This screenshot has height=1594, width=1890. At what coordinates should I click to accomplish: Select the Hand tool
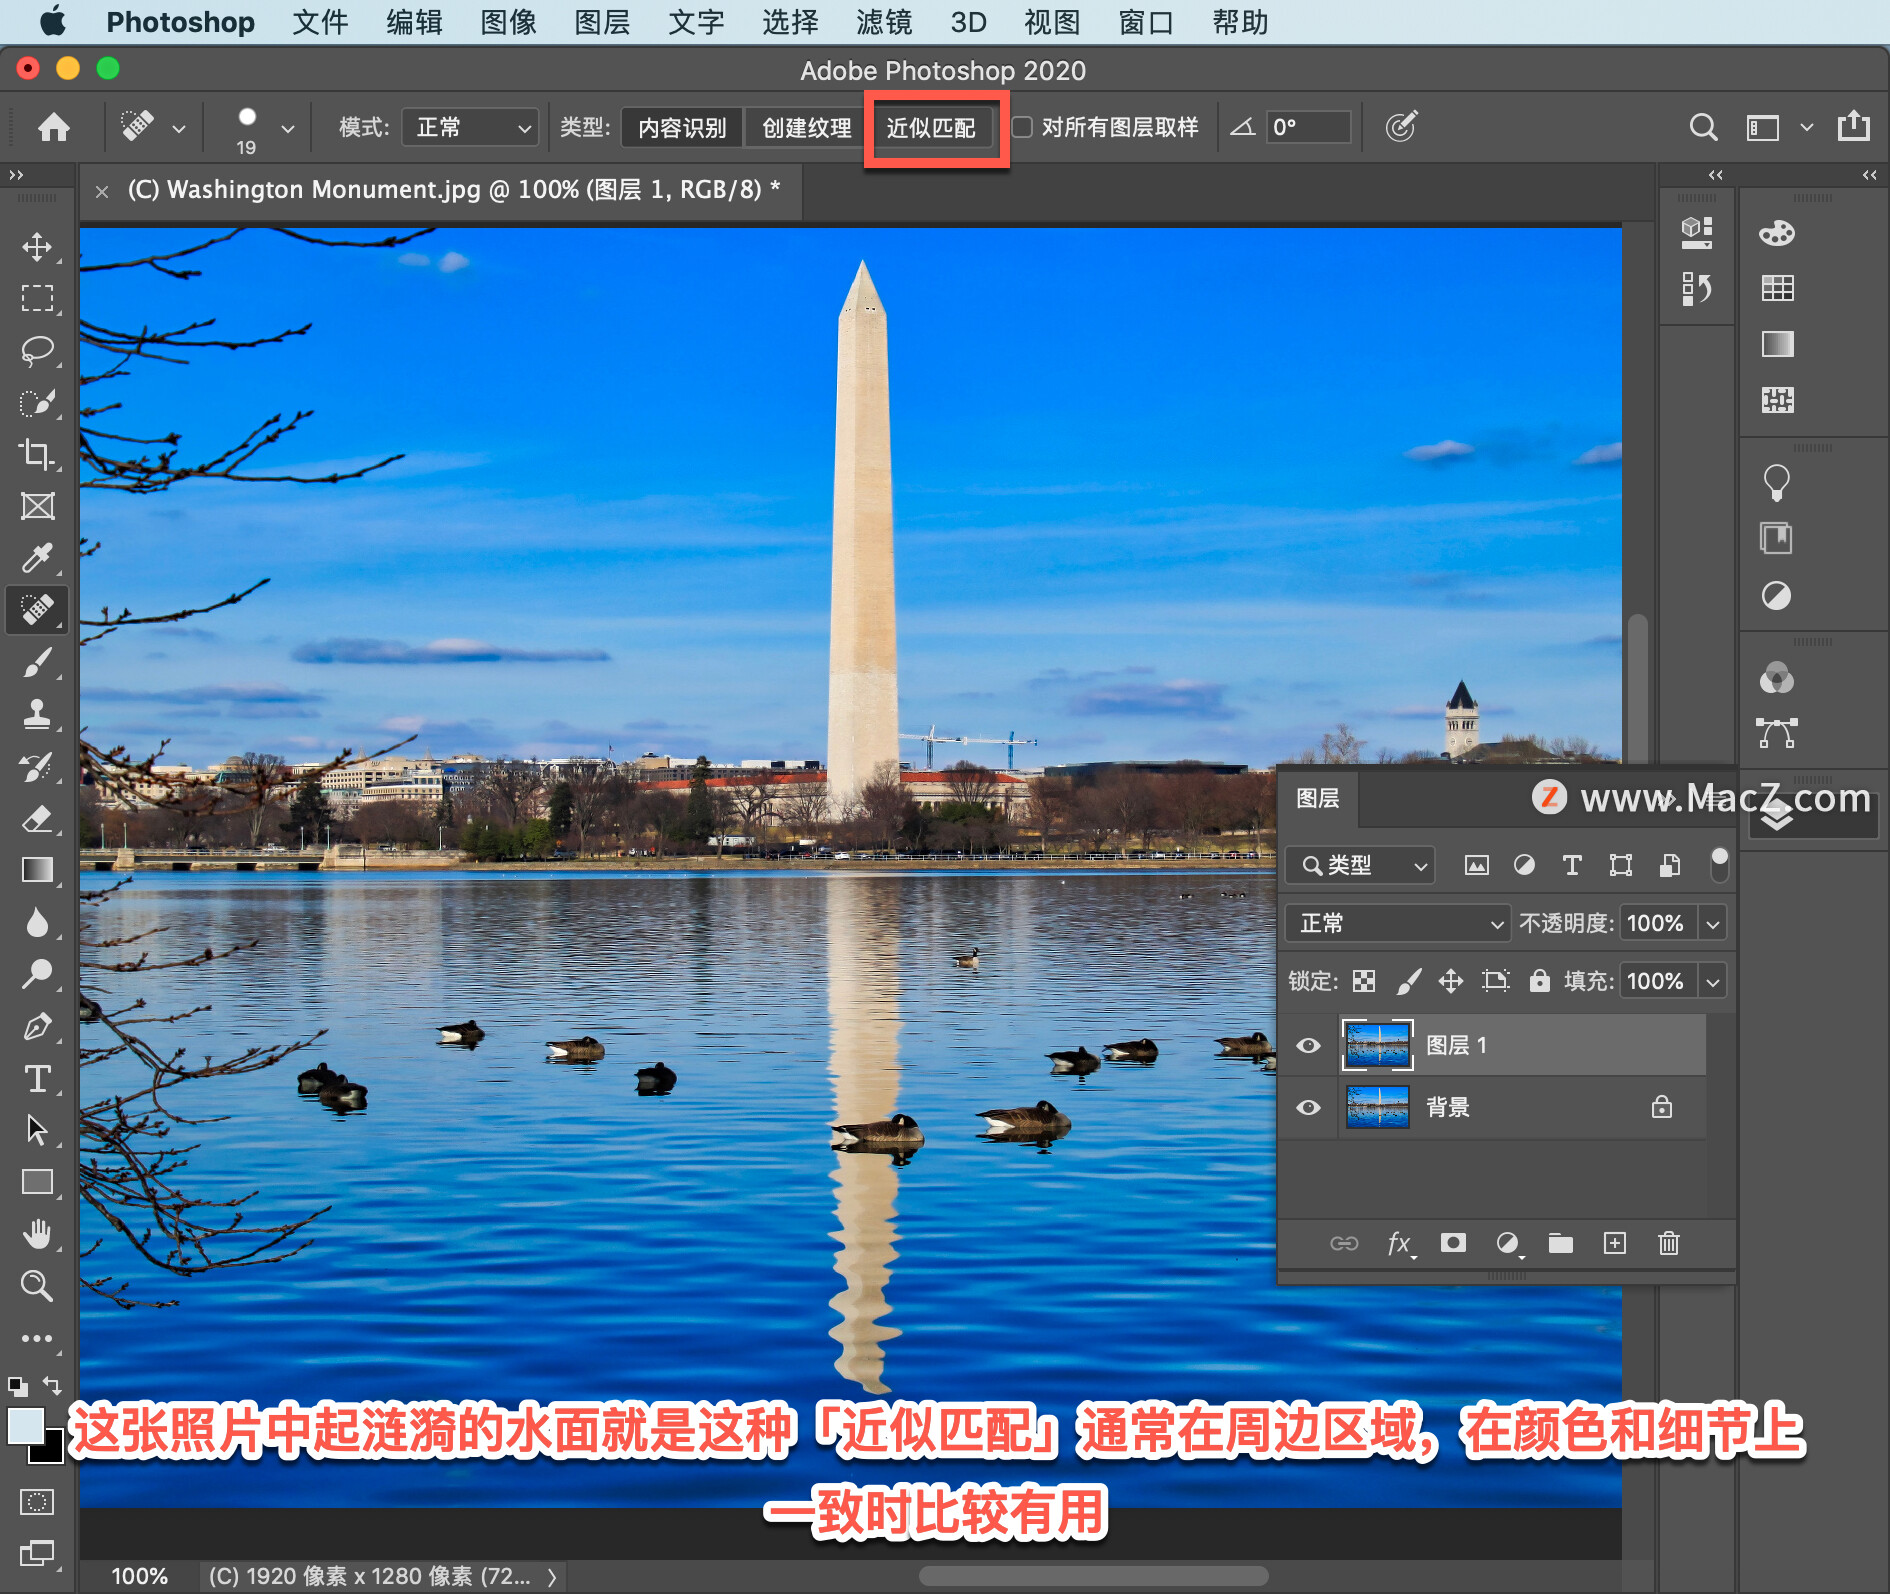click(x=37, y=1234)
